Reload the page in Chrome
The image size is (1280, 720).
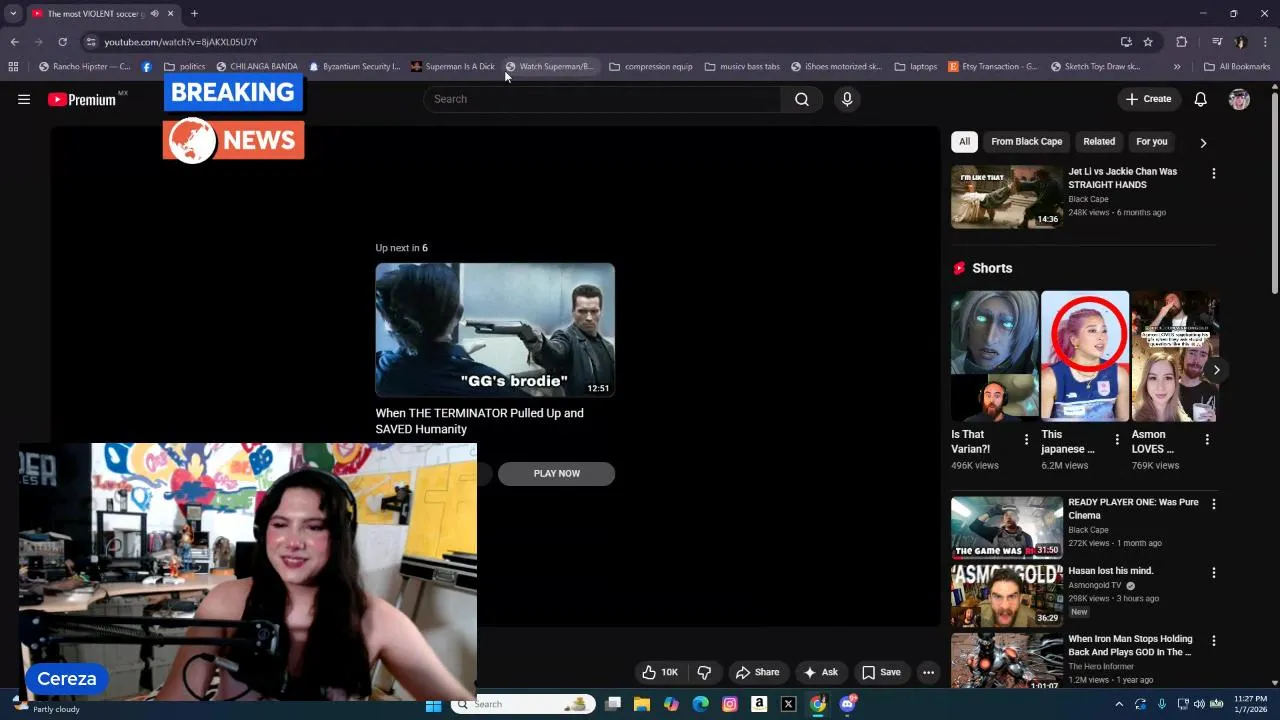click(62, 42)
